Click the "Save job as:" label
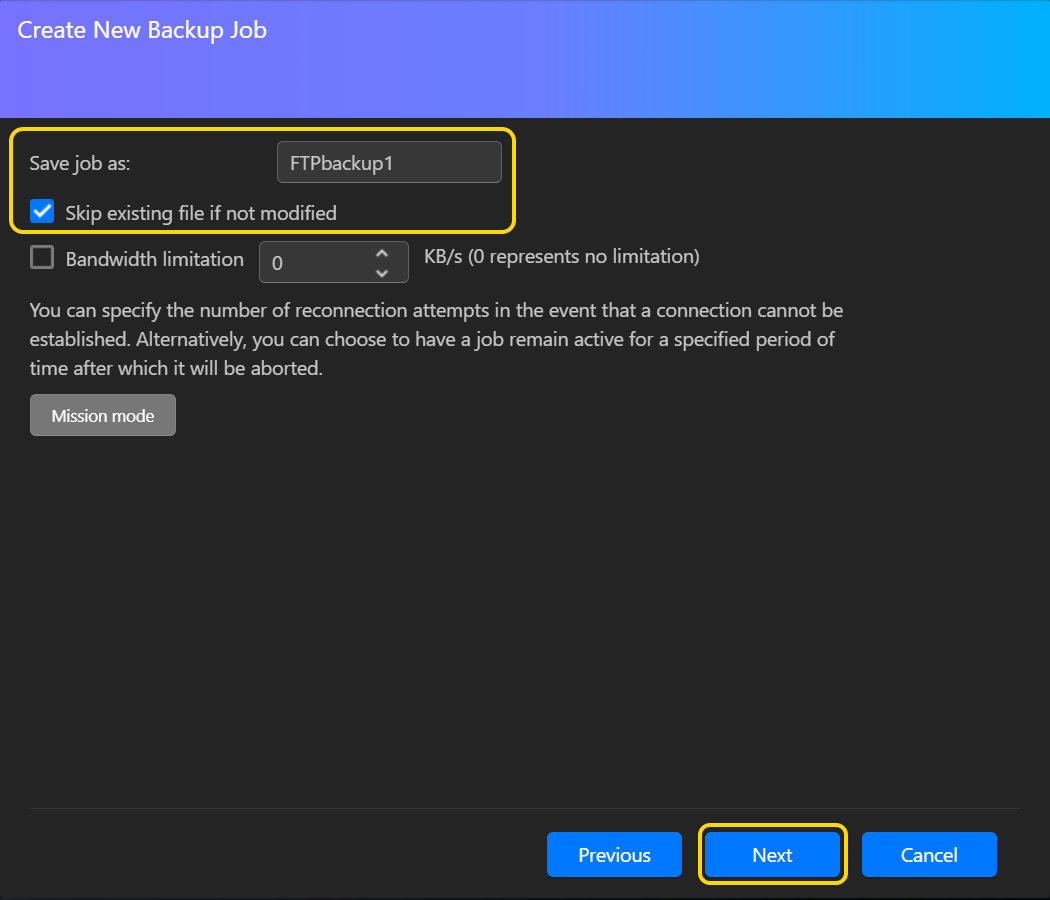 pyautogui.click(x=80, y=163)
